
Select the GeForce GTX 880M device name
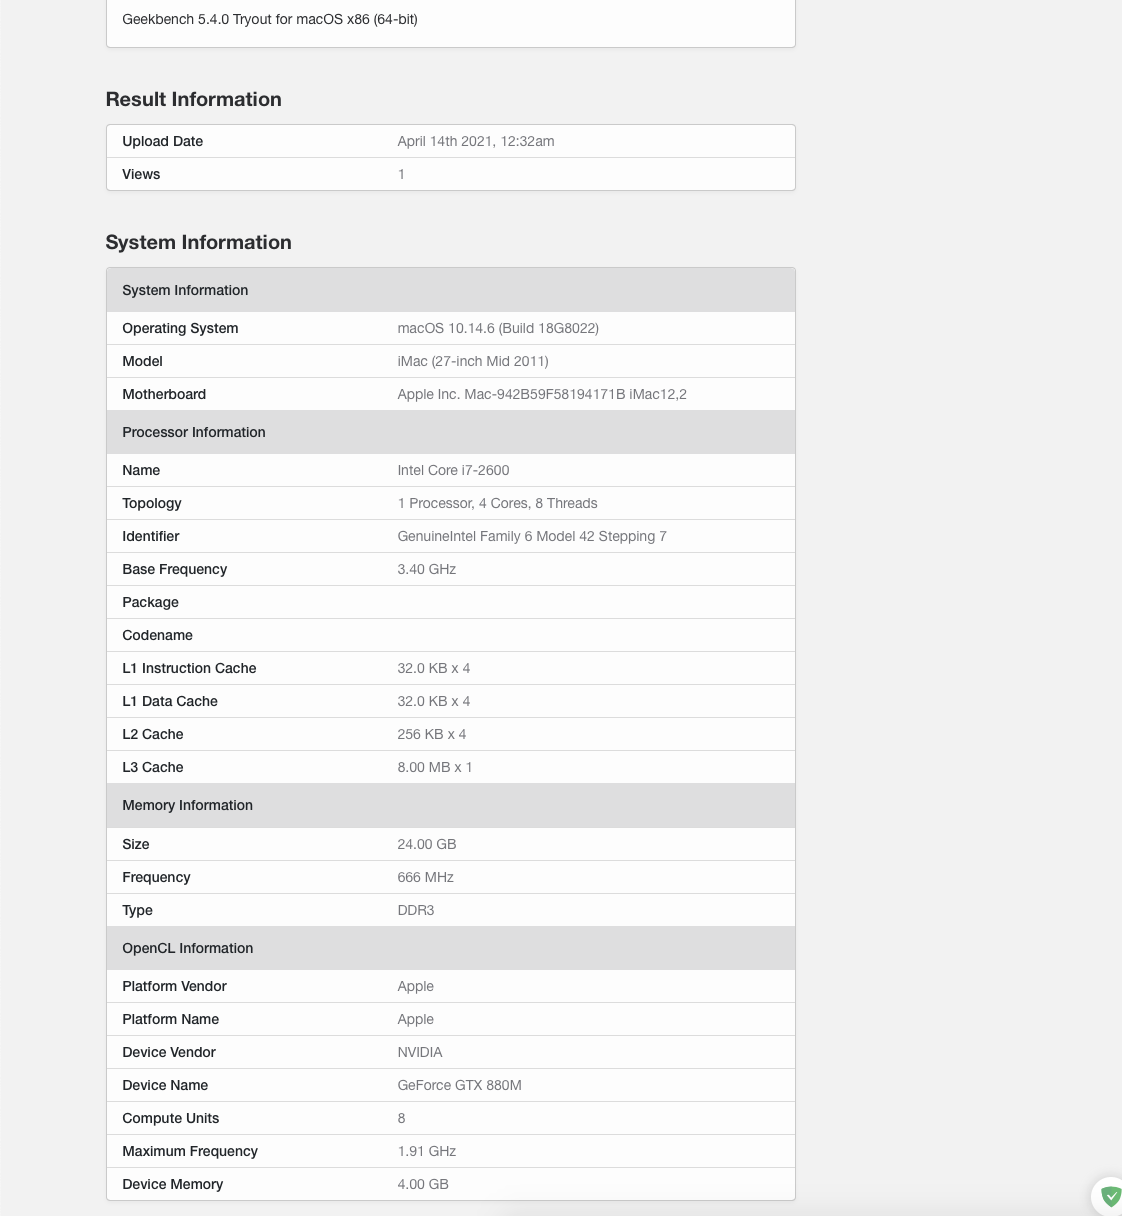pyautogui.click(x=459, y=1085)
